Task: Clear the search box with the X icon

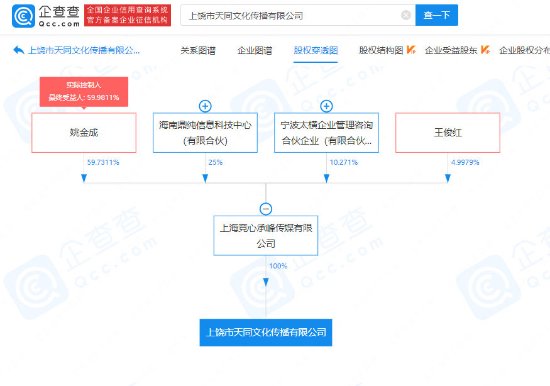Action: coord(405,15)
